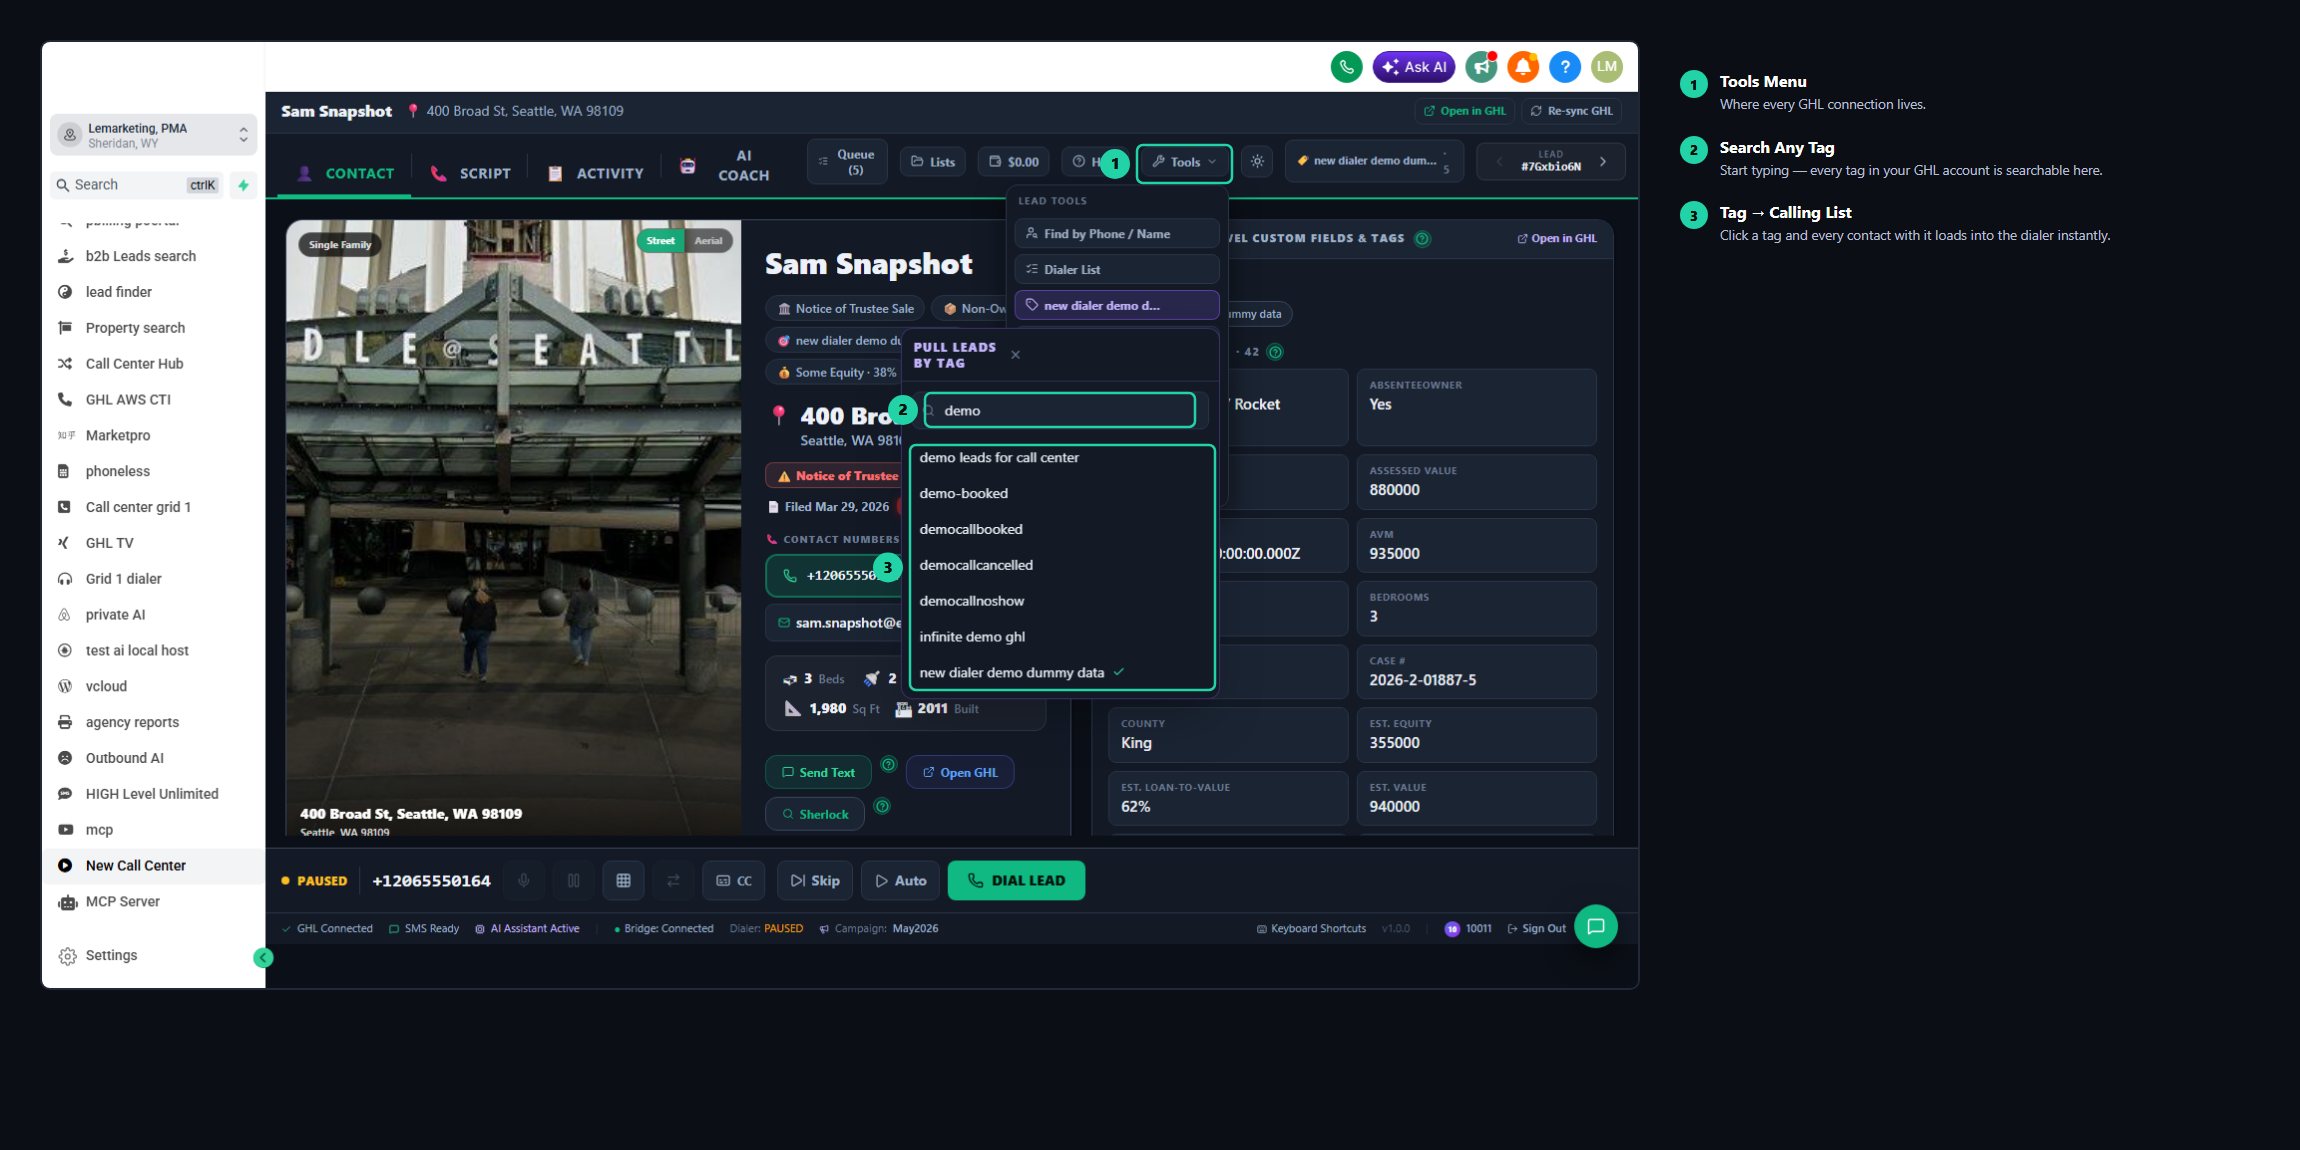Toggle Auto dialing mode
The image size is (2300, 1150).
pyautogui.click(x=900, y=881)
